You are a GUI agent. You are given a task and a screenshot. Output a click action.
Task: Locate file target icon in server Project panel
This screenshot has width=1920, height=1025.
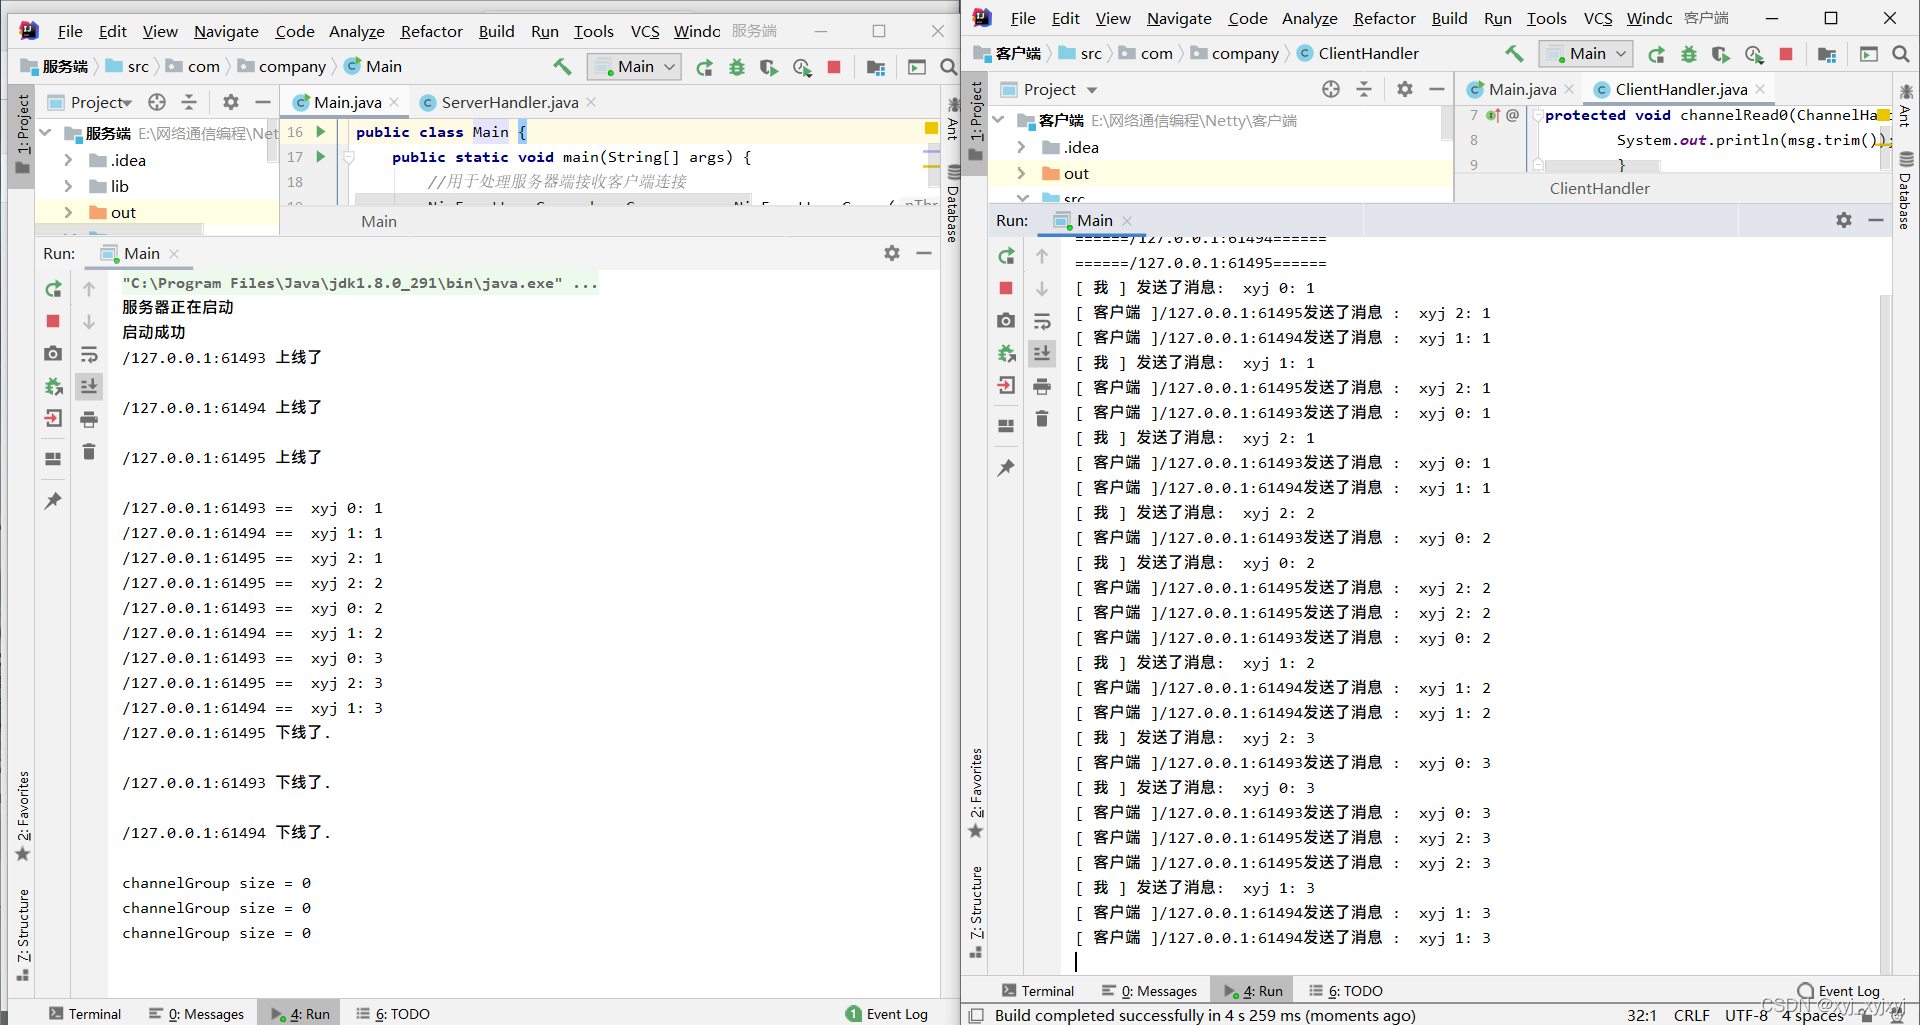[x=157, y=102]
